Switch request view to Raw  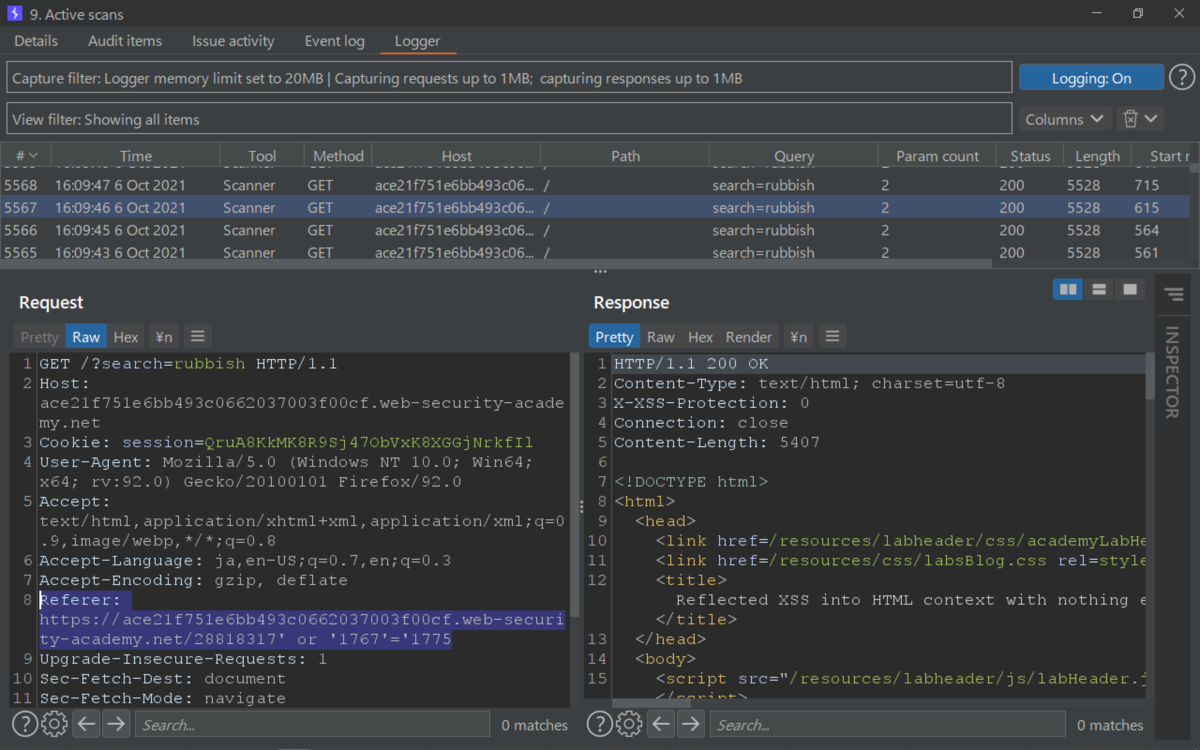click(86, 337)
